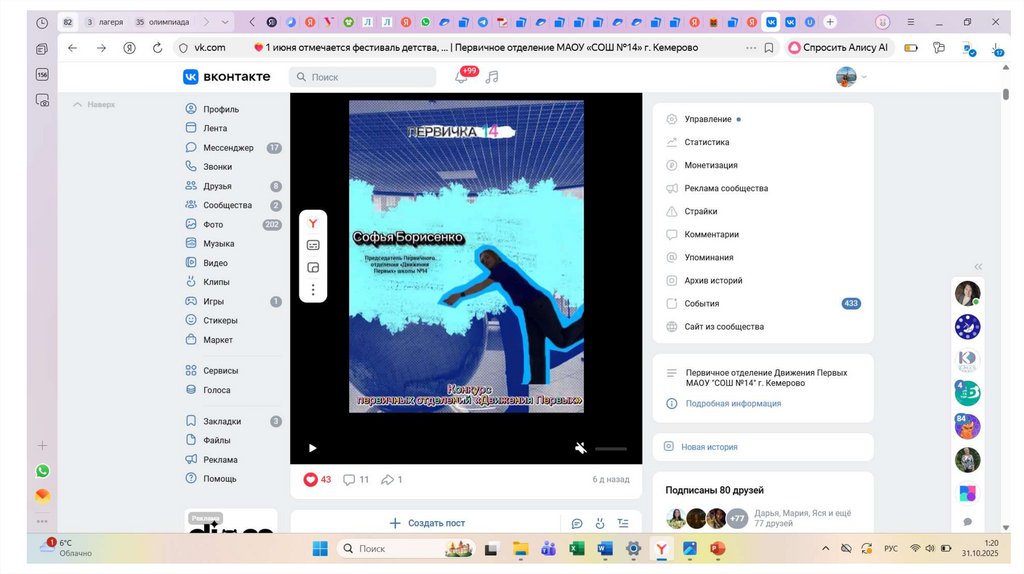
Task: Play the video in the post
Action: [x=312, y=448]
